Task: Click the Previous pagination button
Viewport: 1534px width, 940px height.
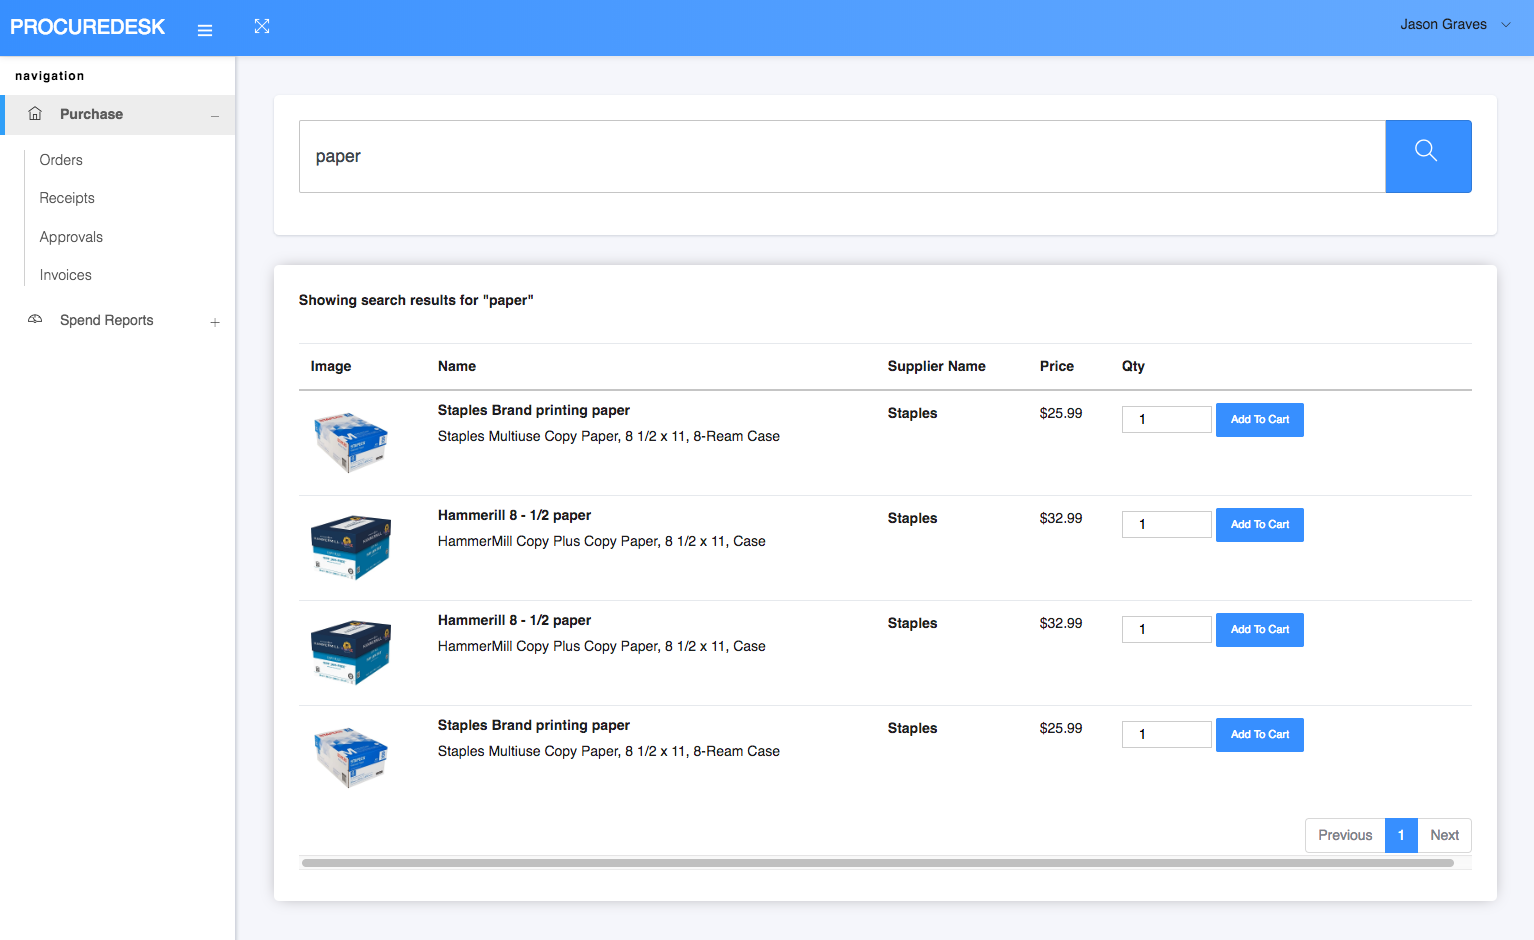Action: coord(1344,835)
